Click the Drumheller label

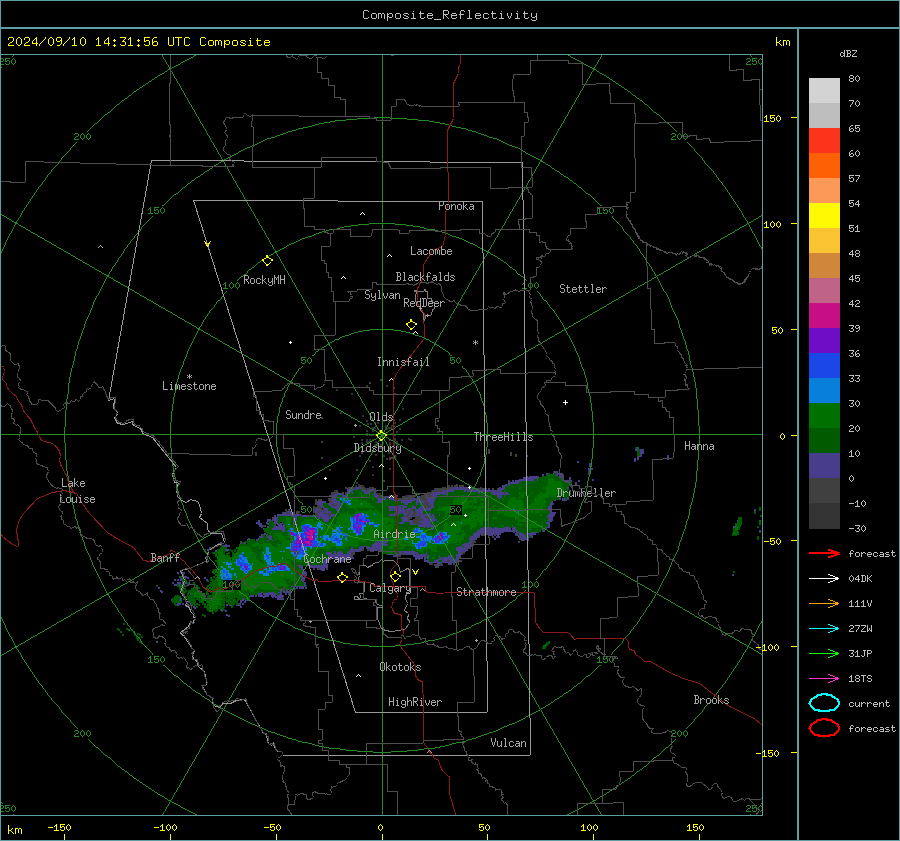(586, 493)
